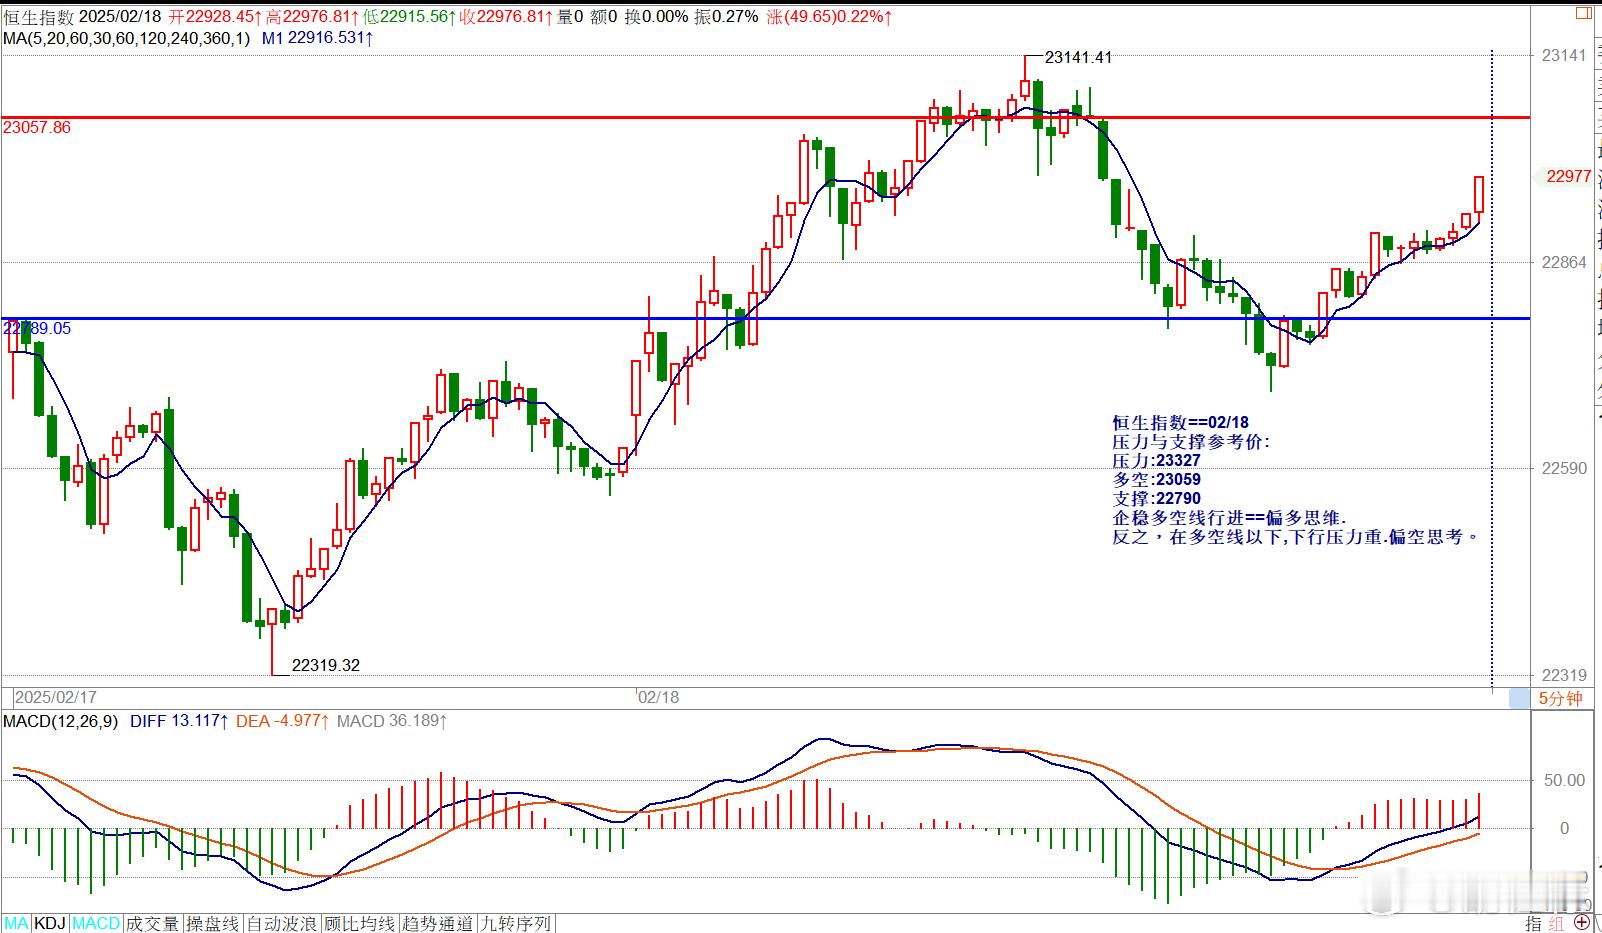
Task: Click the 涨(49.65)0.22% change value
Action: pyautogui.click(x=829, y=17)
